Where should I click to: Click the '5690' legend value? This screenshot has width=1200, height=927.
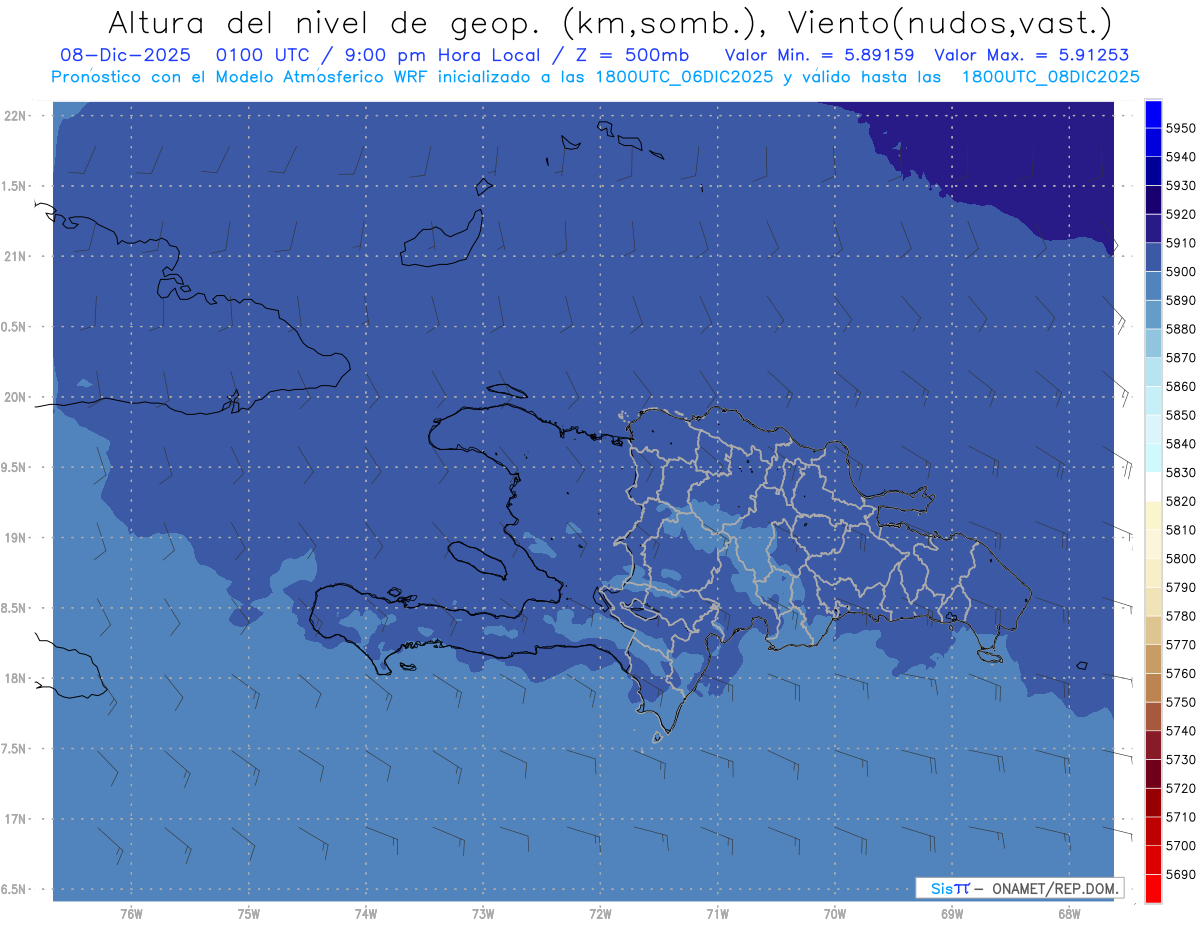click(1181, 874)
